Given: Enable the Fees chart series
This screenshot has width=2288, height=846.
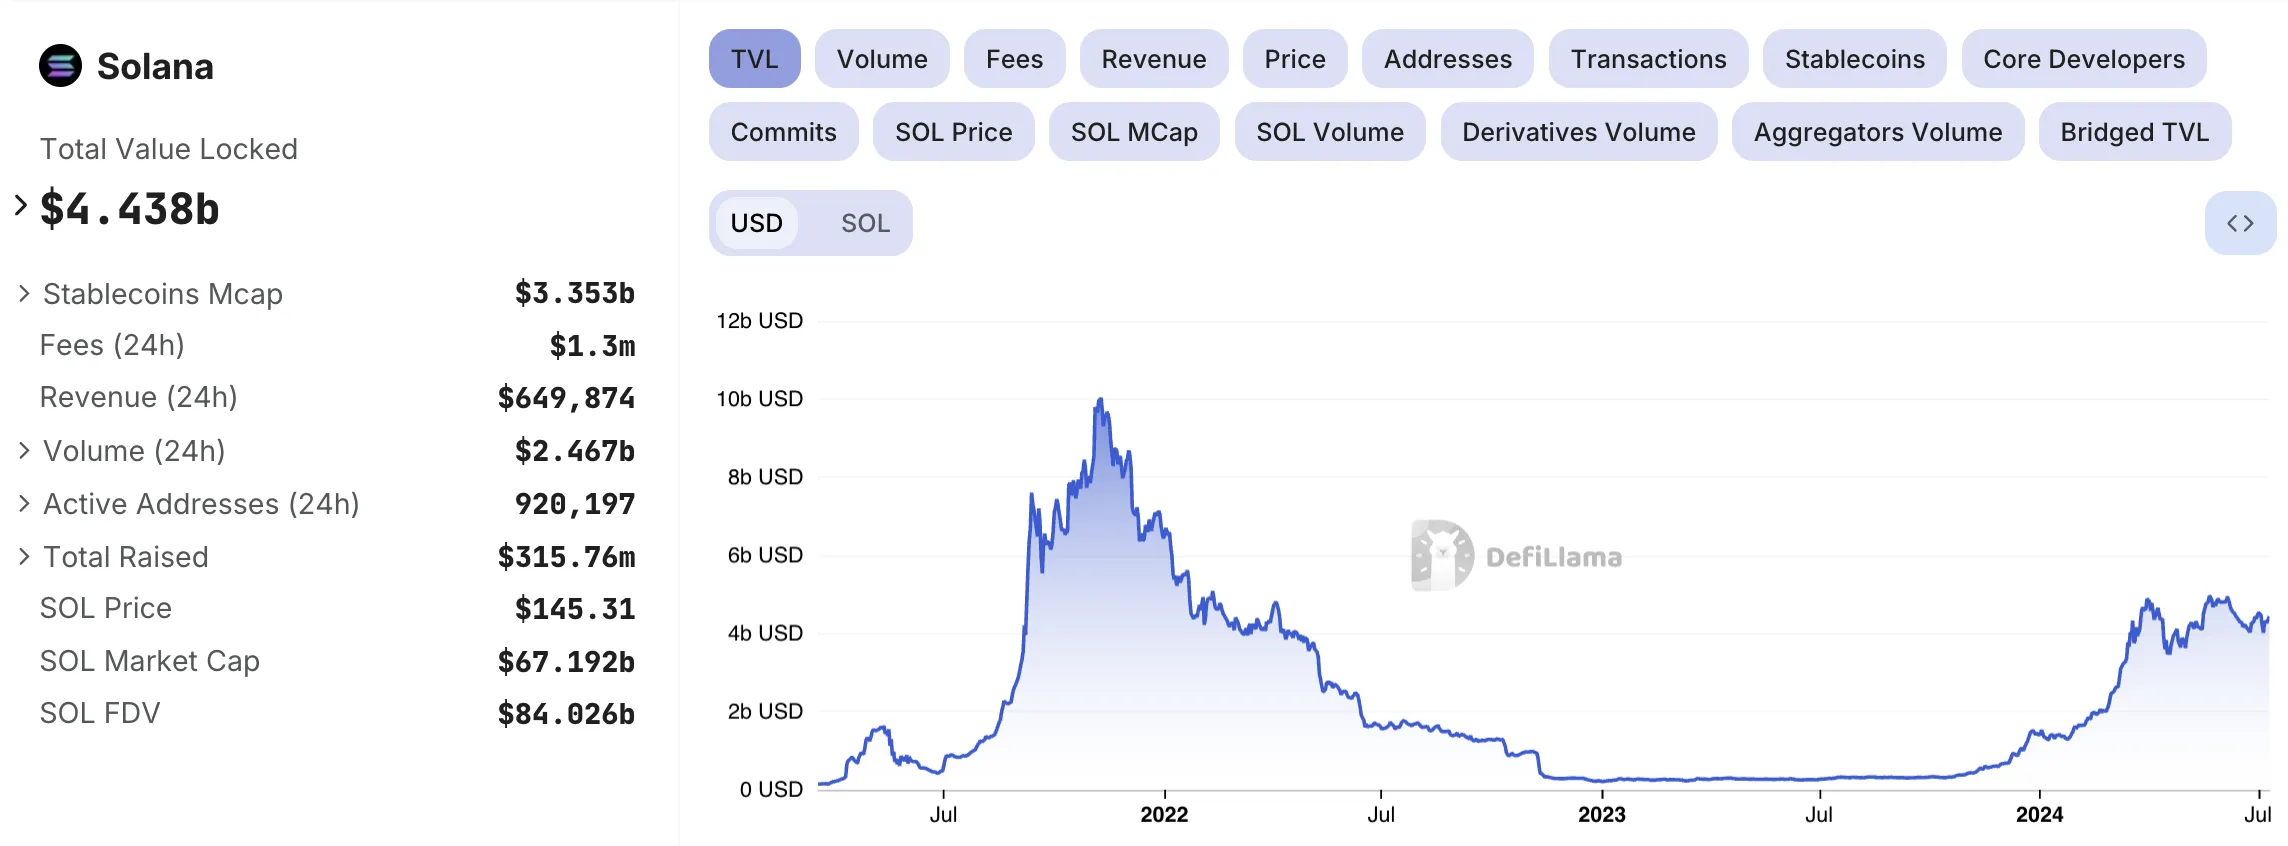Looking at the screenshot, I should (1014, 59).
